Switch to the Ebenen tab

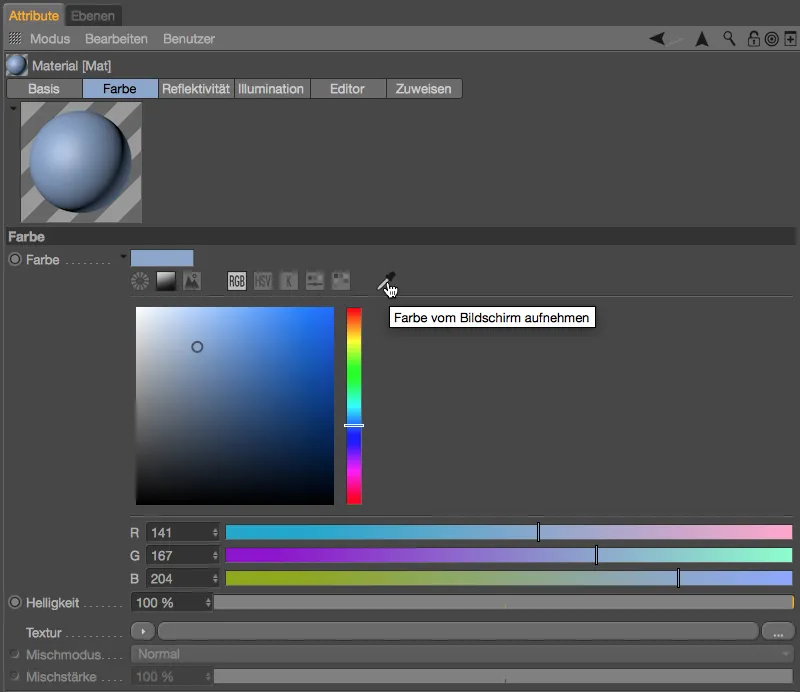[93, 16]
